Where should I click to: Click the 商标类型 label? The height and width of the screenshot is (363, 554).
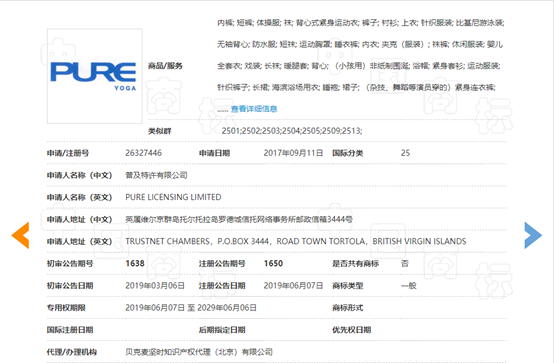click(x=348, y=286)
